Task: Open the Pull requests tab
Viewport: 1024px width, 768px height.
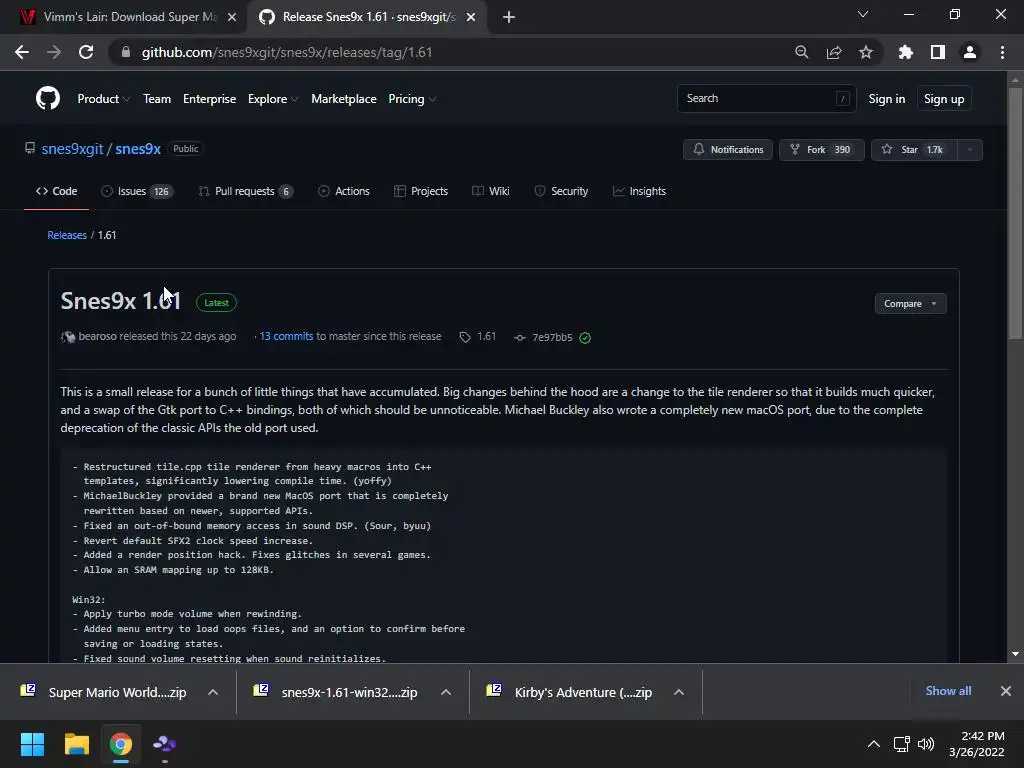Action: 246,191
